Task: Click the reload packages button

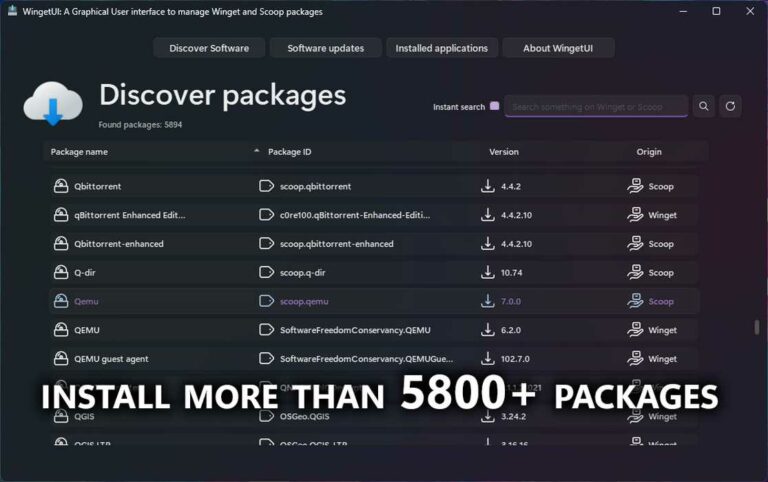Action: click(x=730, y=106)
